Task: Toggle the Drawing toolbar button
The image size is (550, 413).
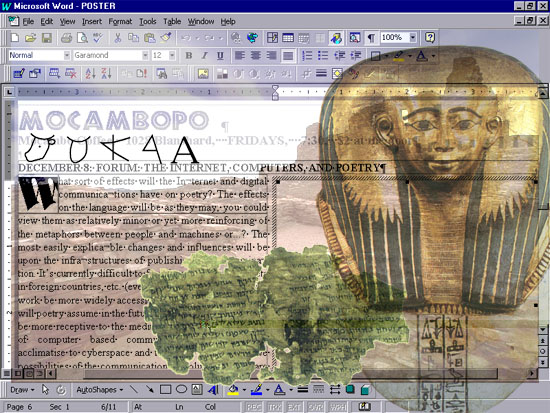Action: (336, 38)
